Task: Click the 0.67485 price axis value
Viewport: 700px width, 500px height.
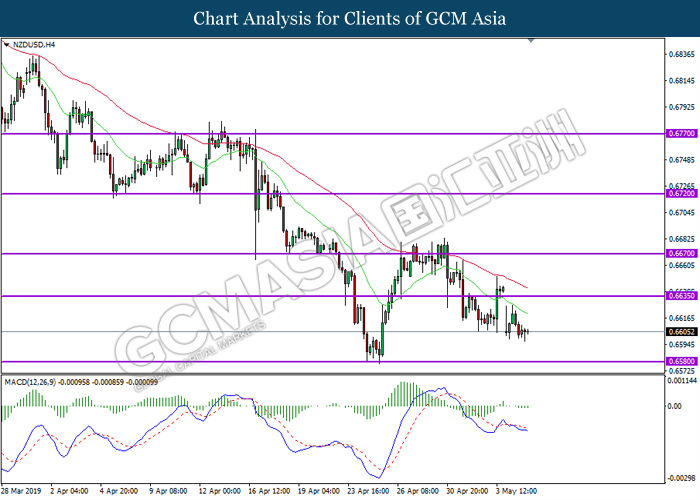Action: tap(682, 160)
